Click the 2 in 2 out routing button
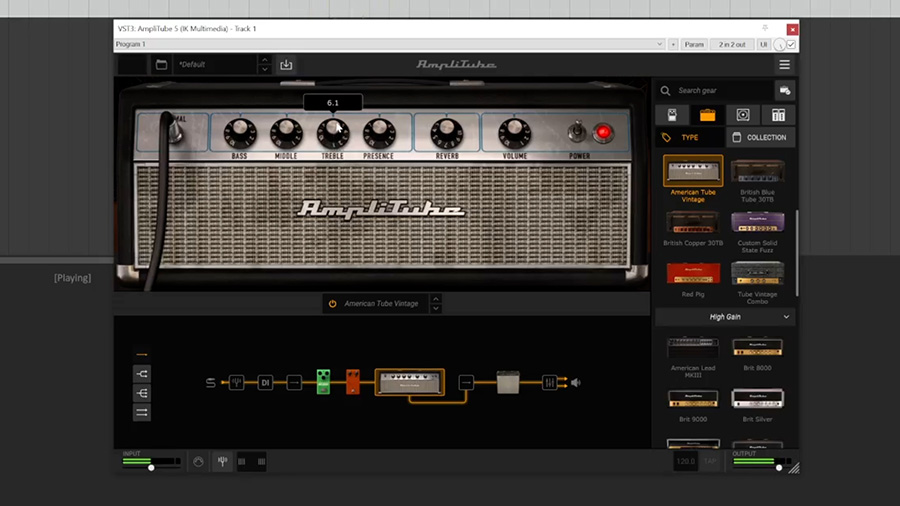Viewport: 900px width, 506px height. tap(732, 44)
